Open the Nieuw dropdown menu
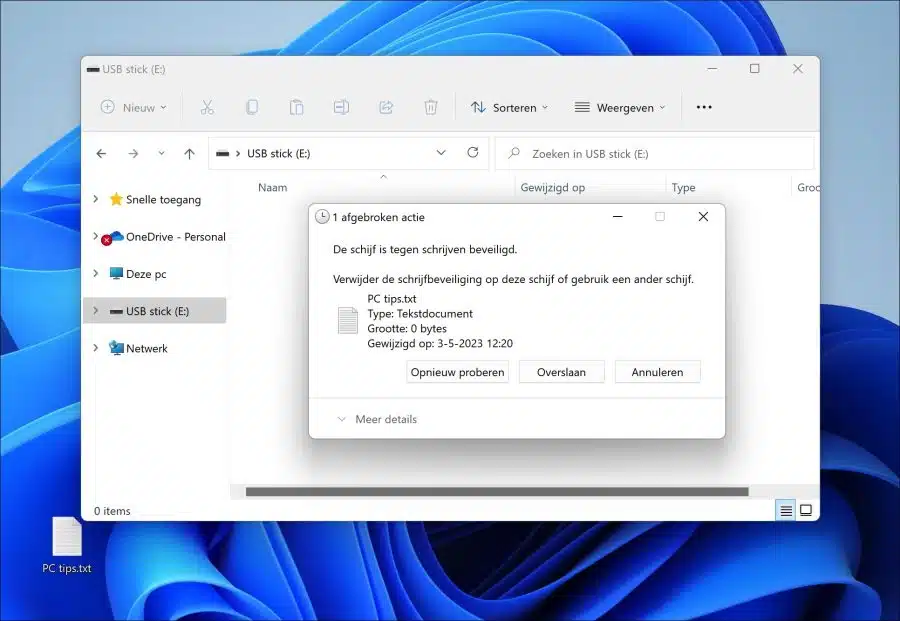 click(x=134, y=107)
